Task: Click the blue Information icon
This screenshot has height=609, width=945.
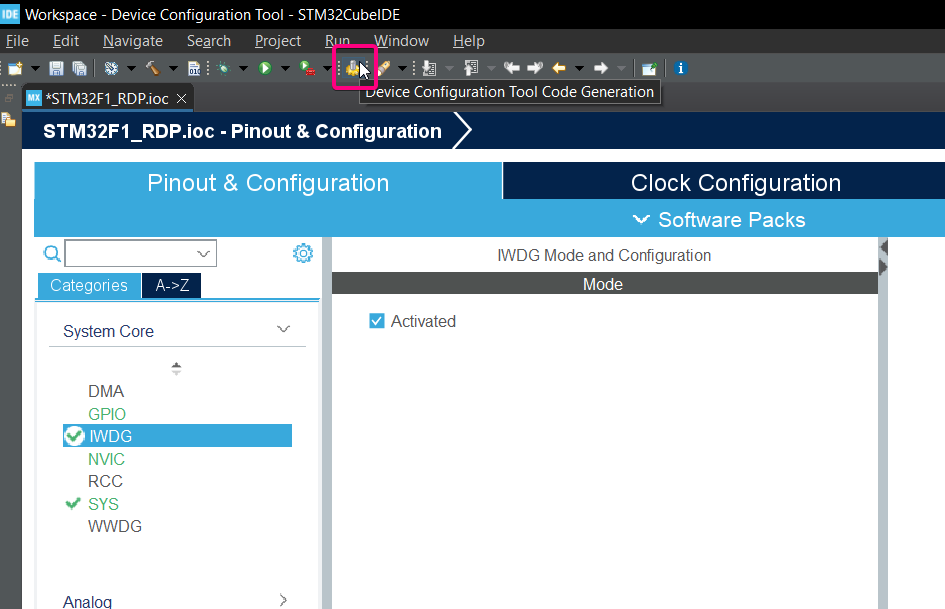Action: pos(680,68)
